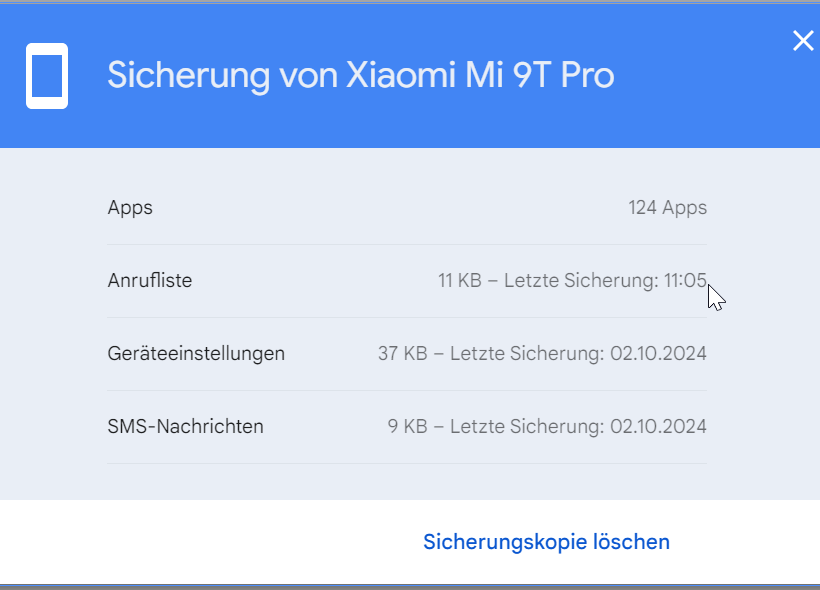Click the 02.10.2024 date for SMS-Nachrichten
Viewport: 820px width, 590px height.
coord(658,427)
